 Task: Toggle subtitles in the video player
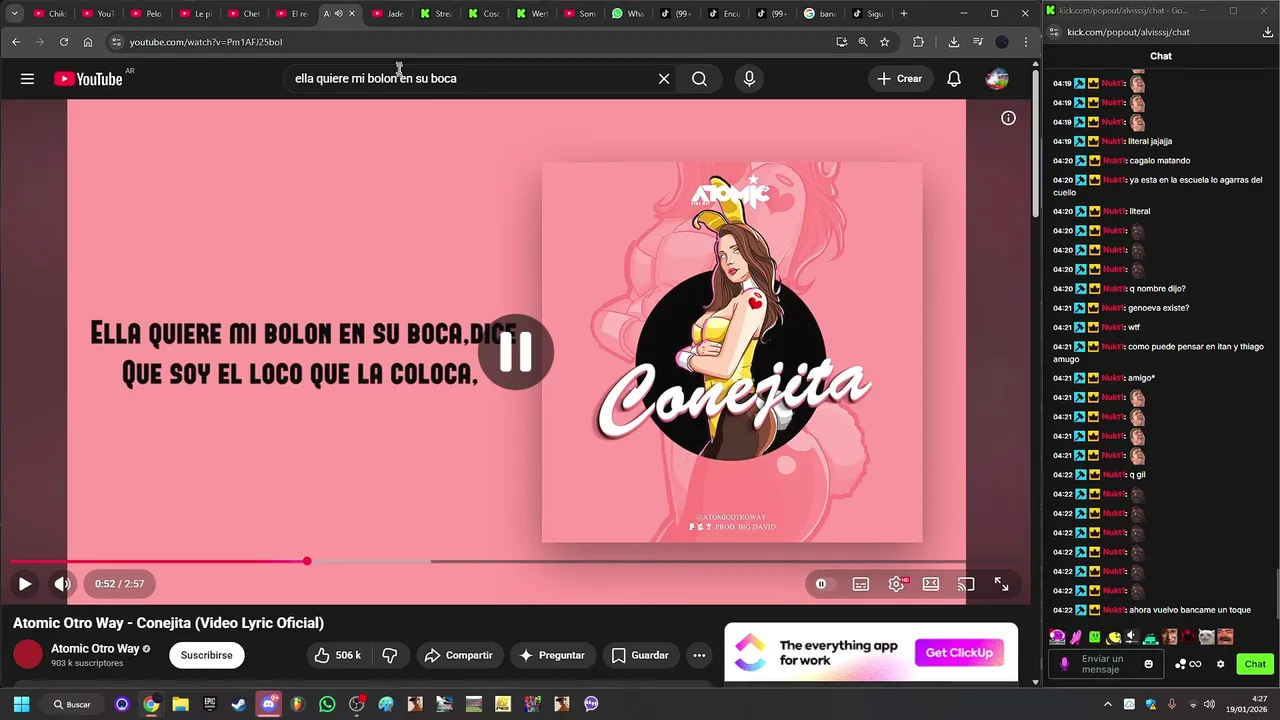click(860, 584)
